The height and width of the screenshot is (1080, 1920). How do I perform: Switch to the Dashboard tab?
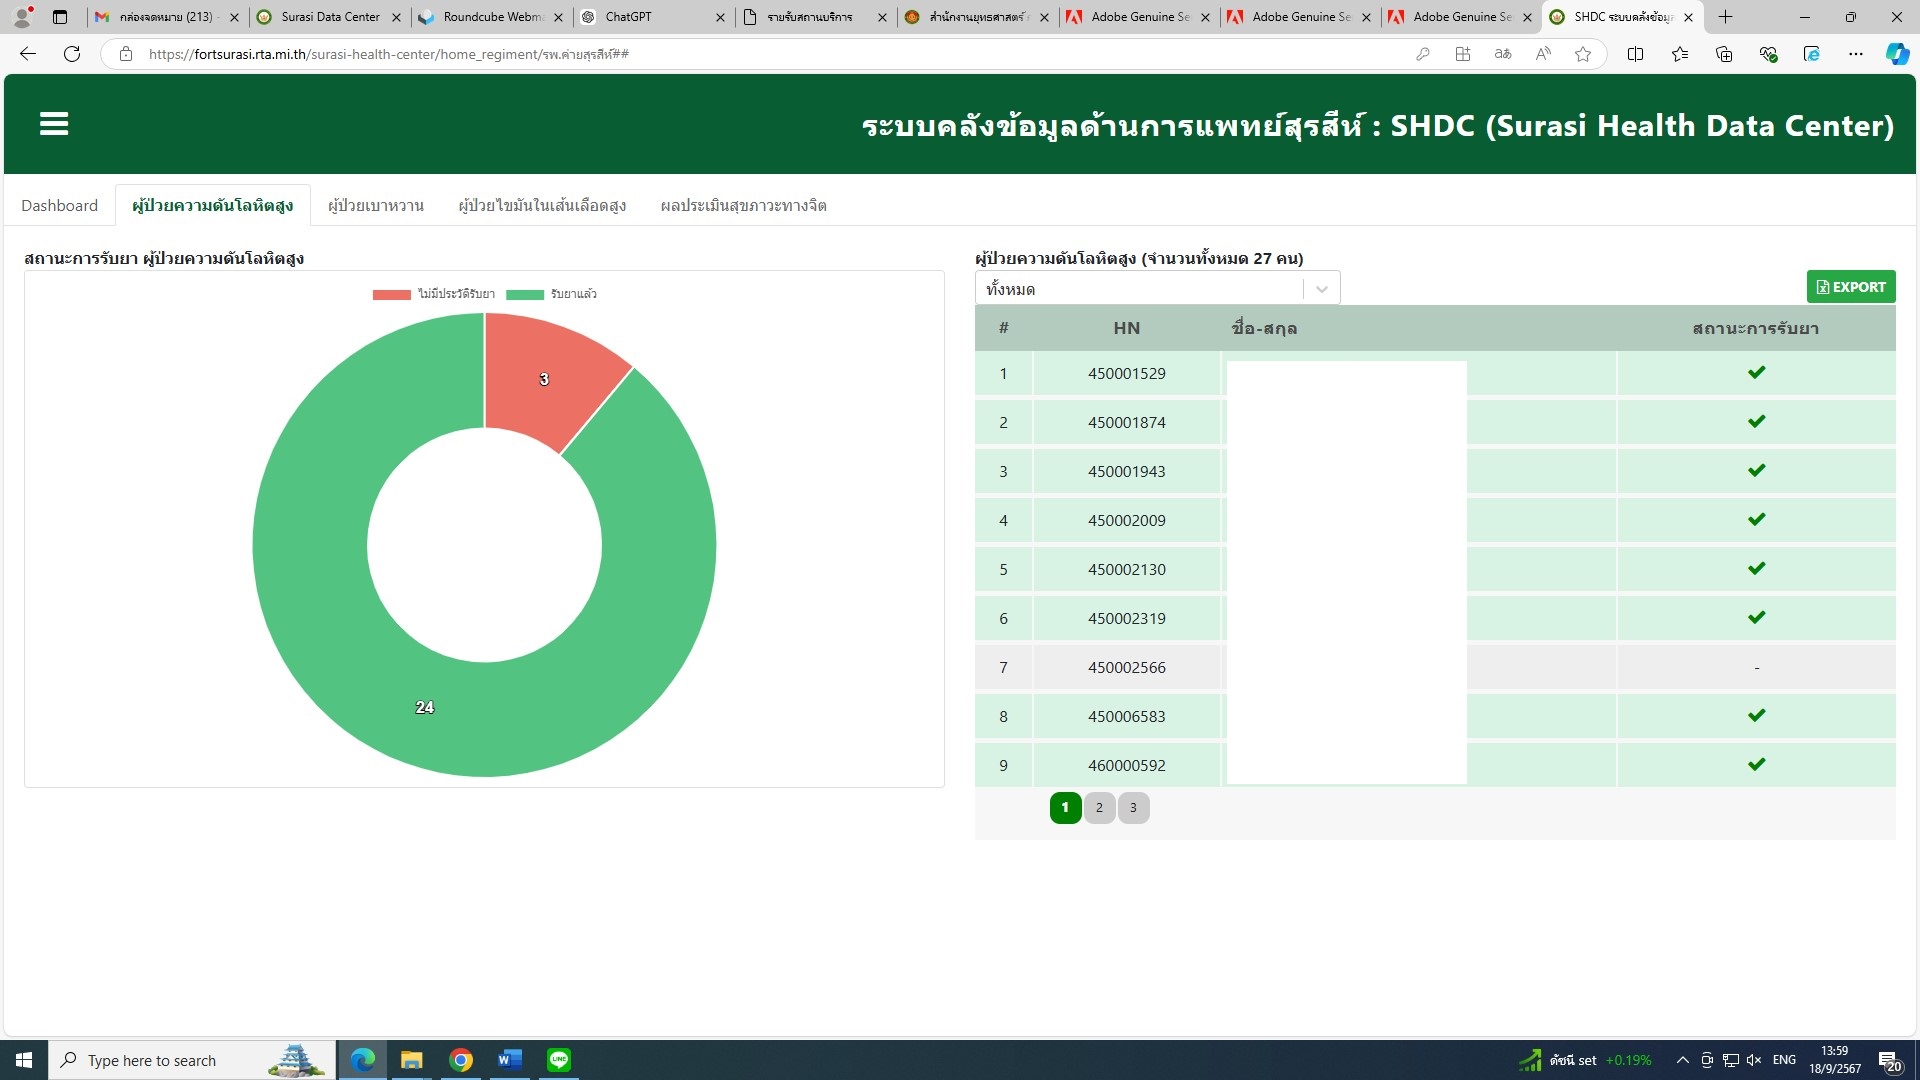tap(59, 205)
